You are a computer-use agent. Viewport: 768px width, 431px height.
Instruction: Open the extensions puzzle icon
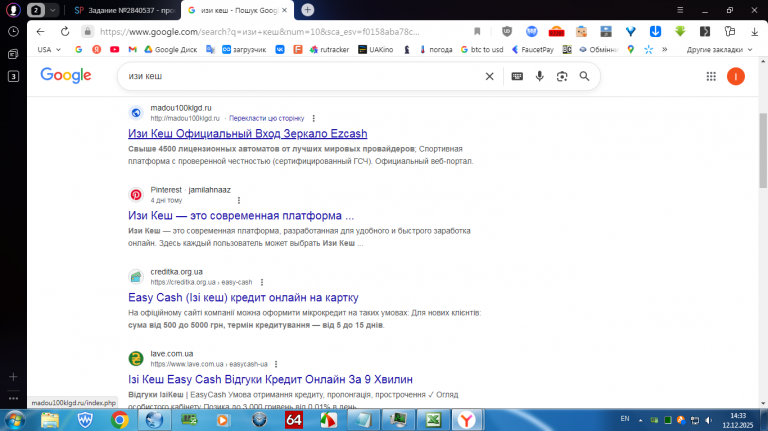730,31
